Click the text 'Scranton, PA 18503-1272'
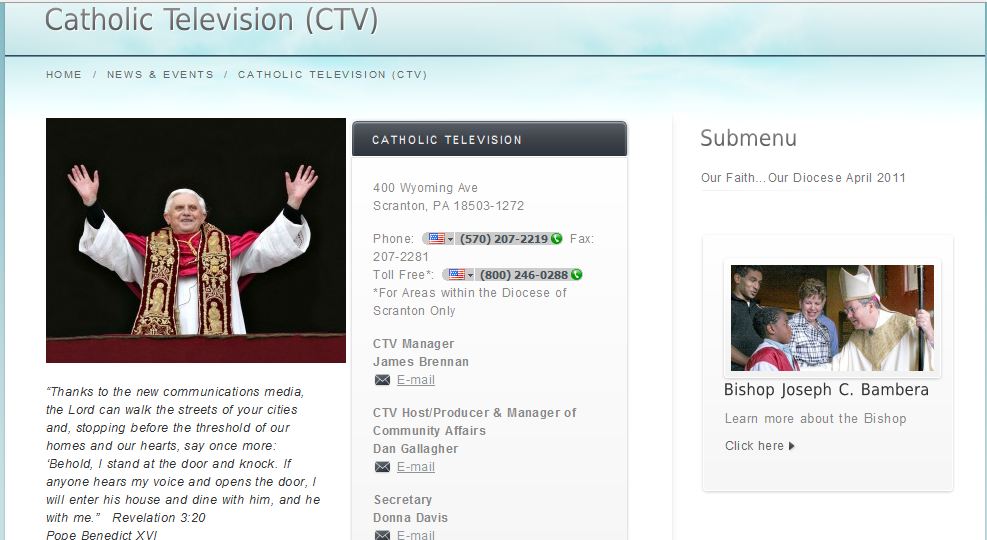 [x=448, y=205]
